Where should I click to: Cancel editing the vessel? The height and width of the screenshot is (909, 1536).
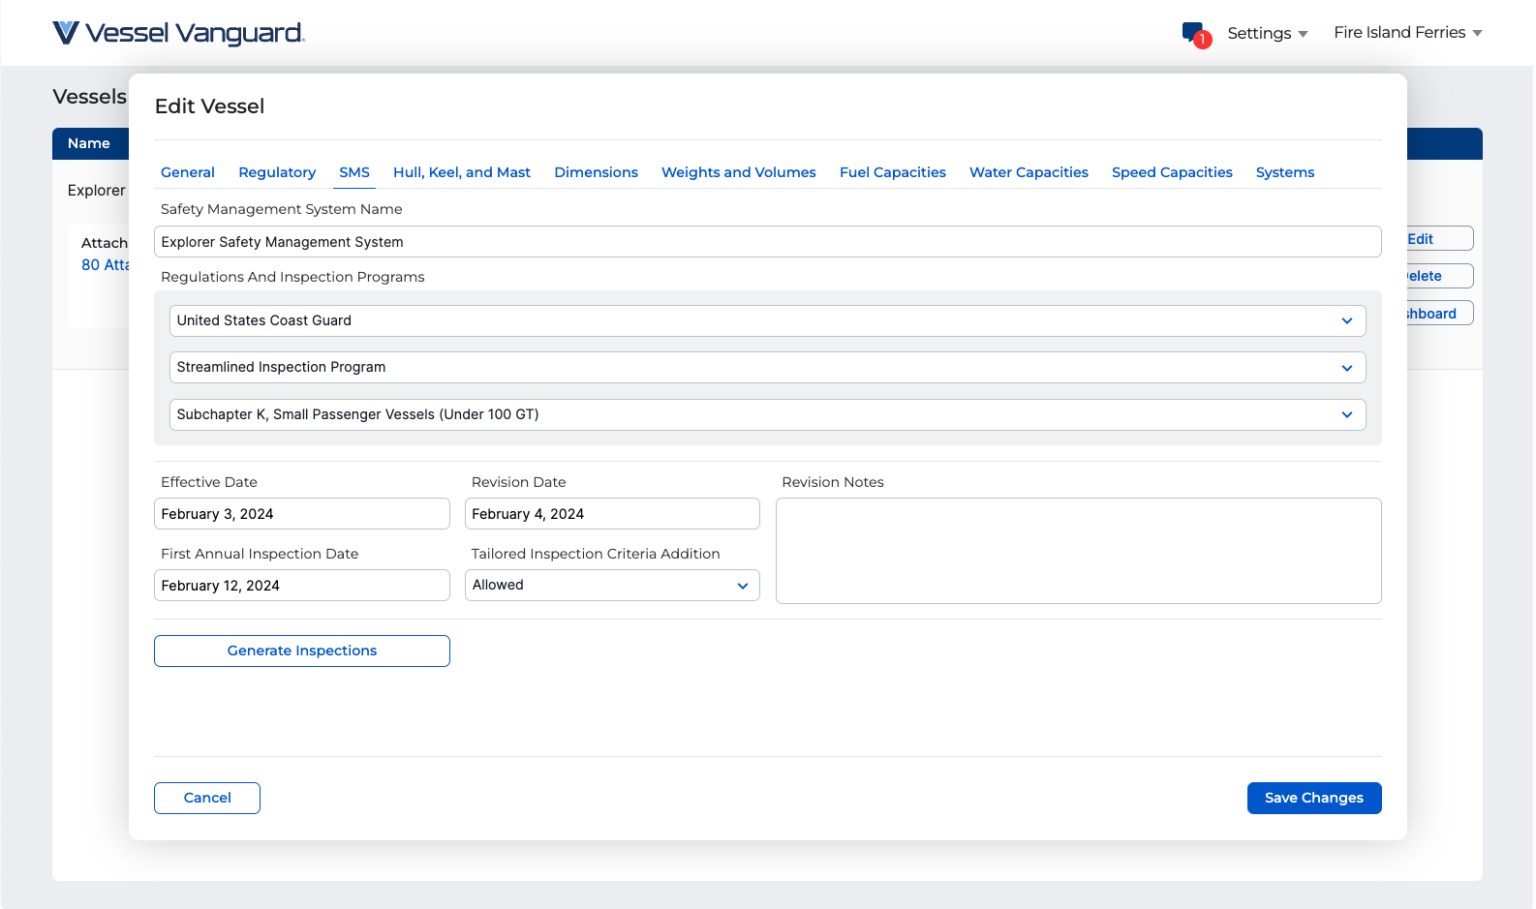click(x=207, y=798)
